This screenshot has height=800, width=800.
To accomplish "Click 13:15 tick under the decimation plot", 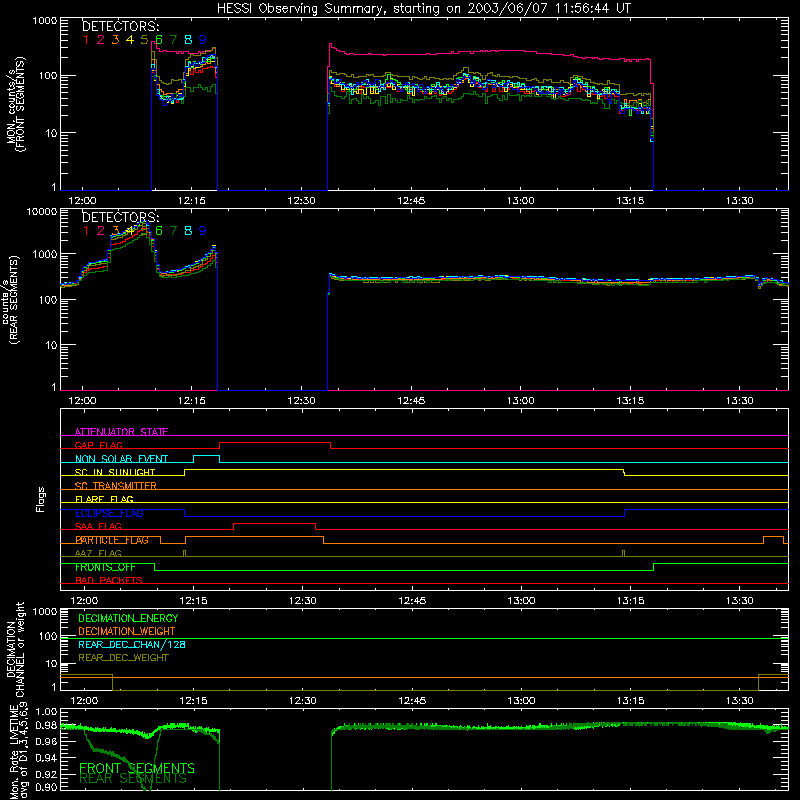I will [631, 701].
